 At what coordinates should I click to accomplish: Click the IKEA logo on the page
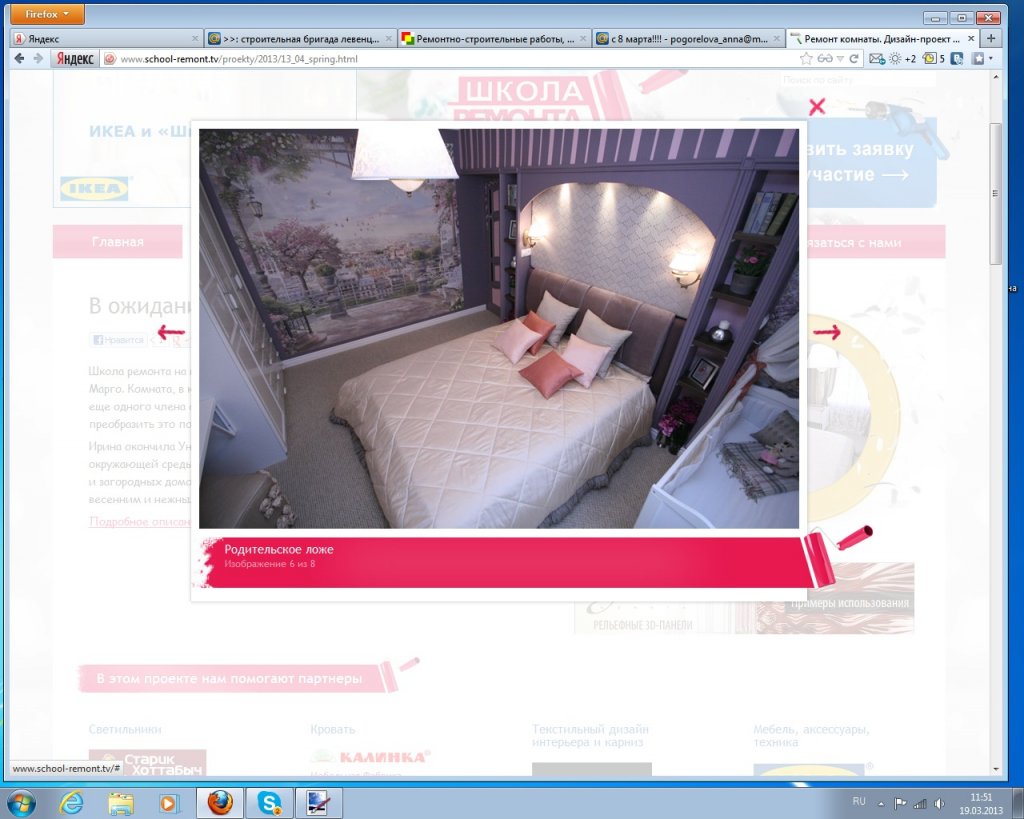(x=94, y=189)
